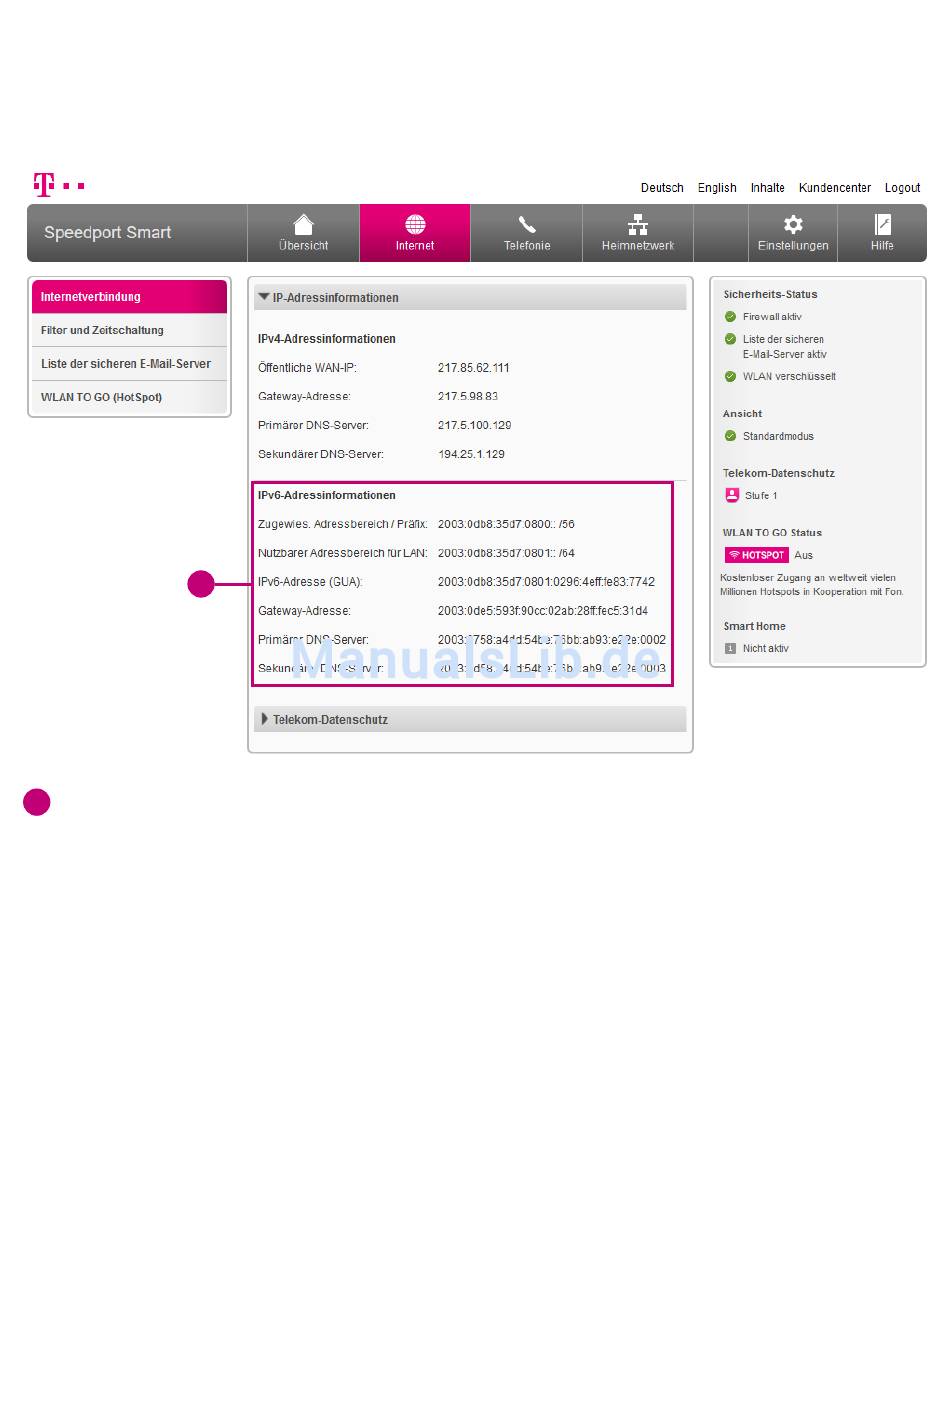950x1425 pixels.
Task: Select the Internet globe icon
Action: click(x=415, y=224)
